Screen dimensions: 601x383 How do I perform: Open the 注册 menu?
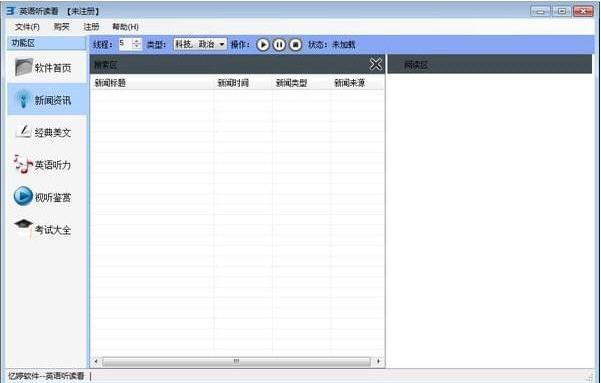pos(92,27)
